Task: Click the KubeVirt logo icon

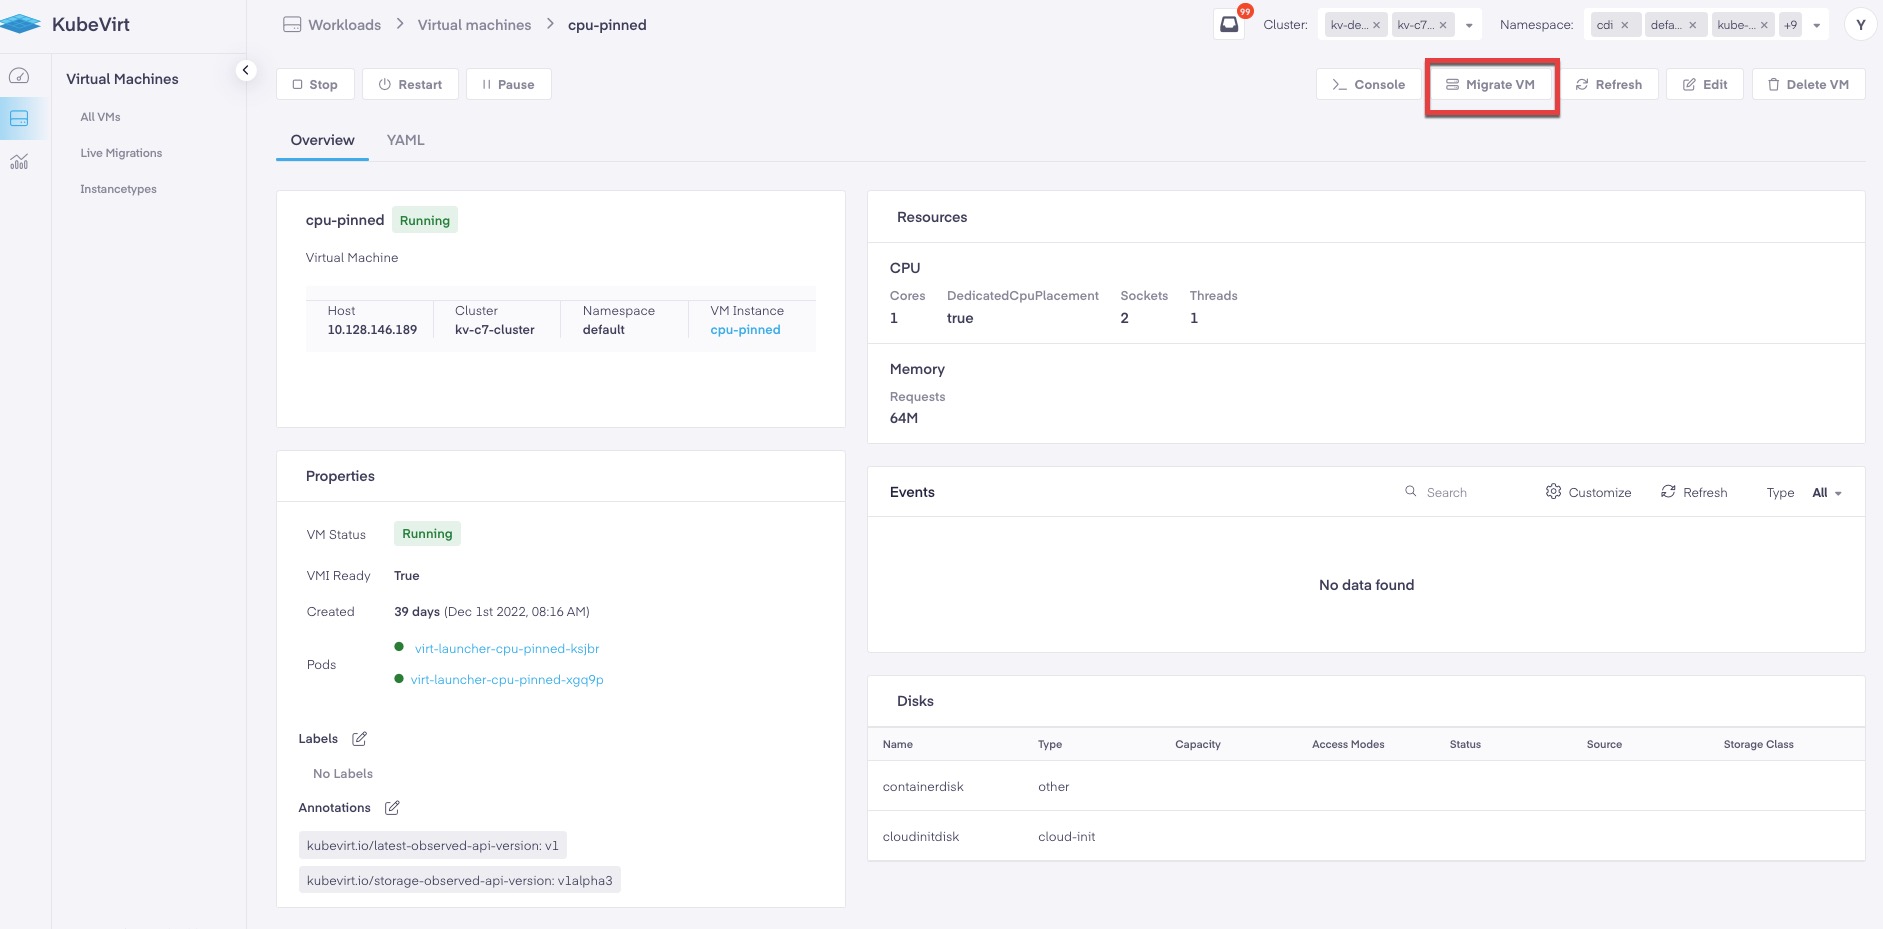Action: (x=20, y=24)
